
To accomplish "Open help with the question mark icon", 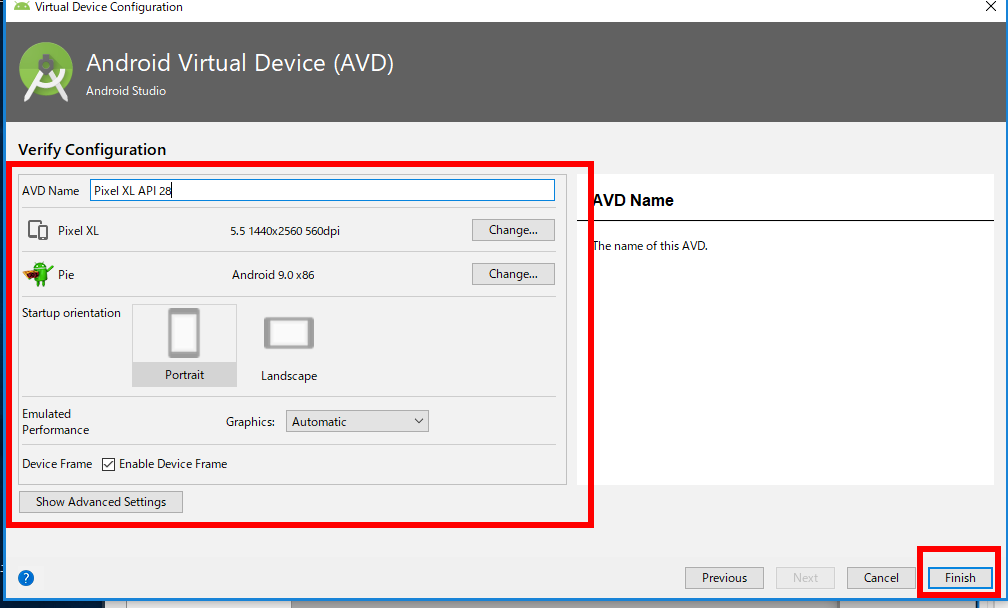I will point(26,578).
